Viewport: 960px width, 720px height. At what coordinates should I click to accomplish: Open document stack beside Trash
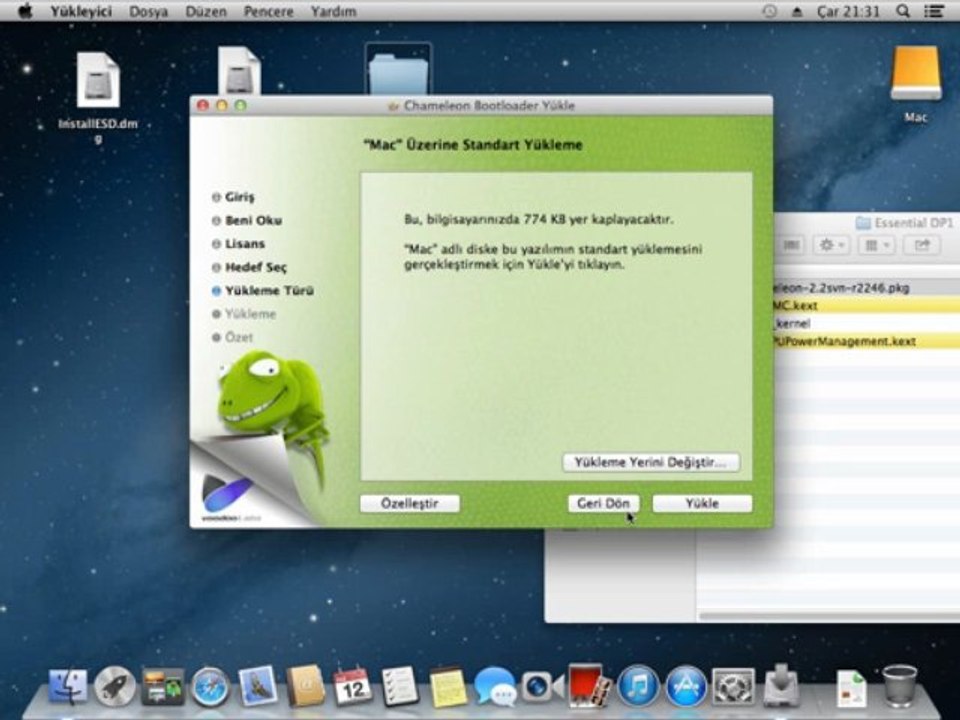pyautogui.click(x=852, y=688)
